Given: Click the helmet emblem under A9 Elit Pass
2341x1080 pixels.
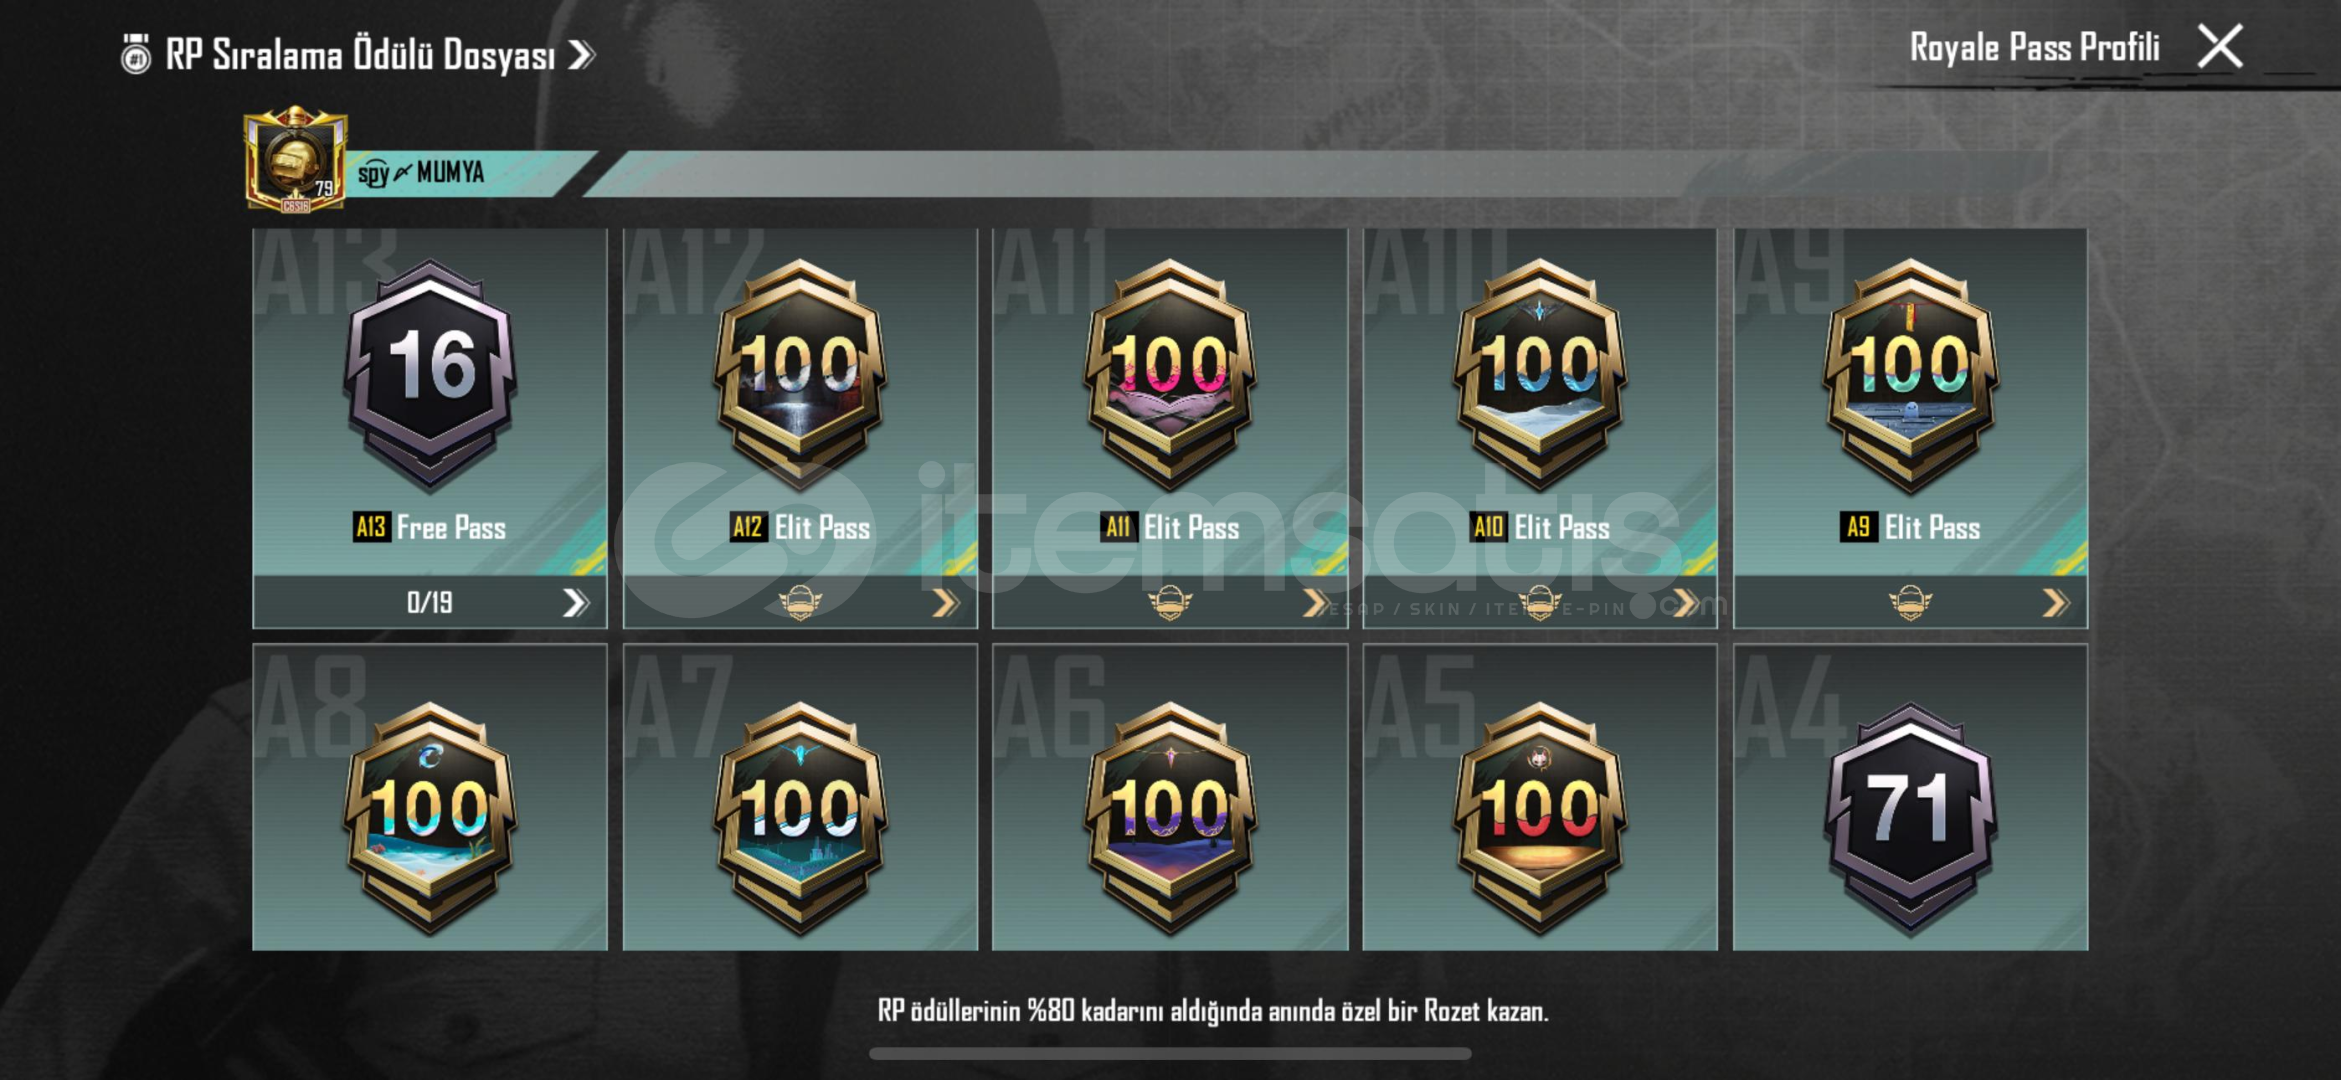Looking at the screenshot, I should [x=1910, y=602].
